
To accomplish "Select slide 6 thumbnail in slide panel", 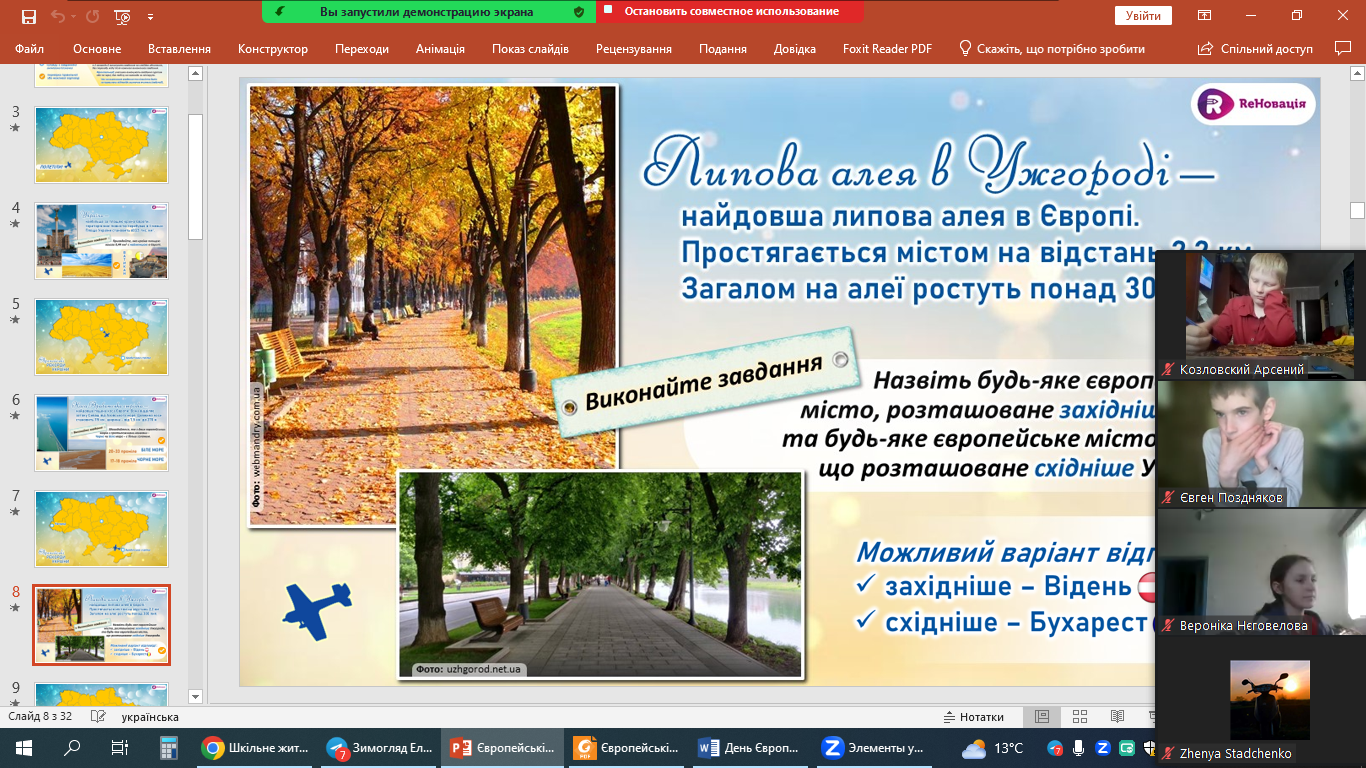I will (101, 432).
